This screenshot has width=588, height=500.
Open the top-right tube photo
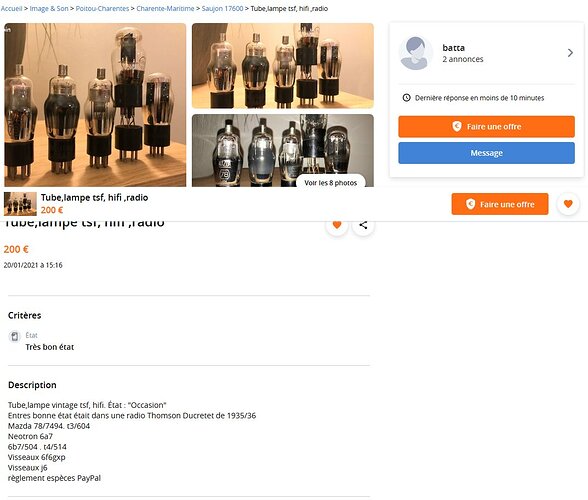[x=283, y=66]
